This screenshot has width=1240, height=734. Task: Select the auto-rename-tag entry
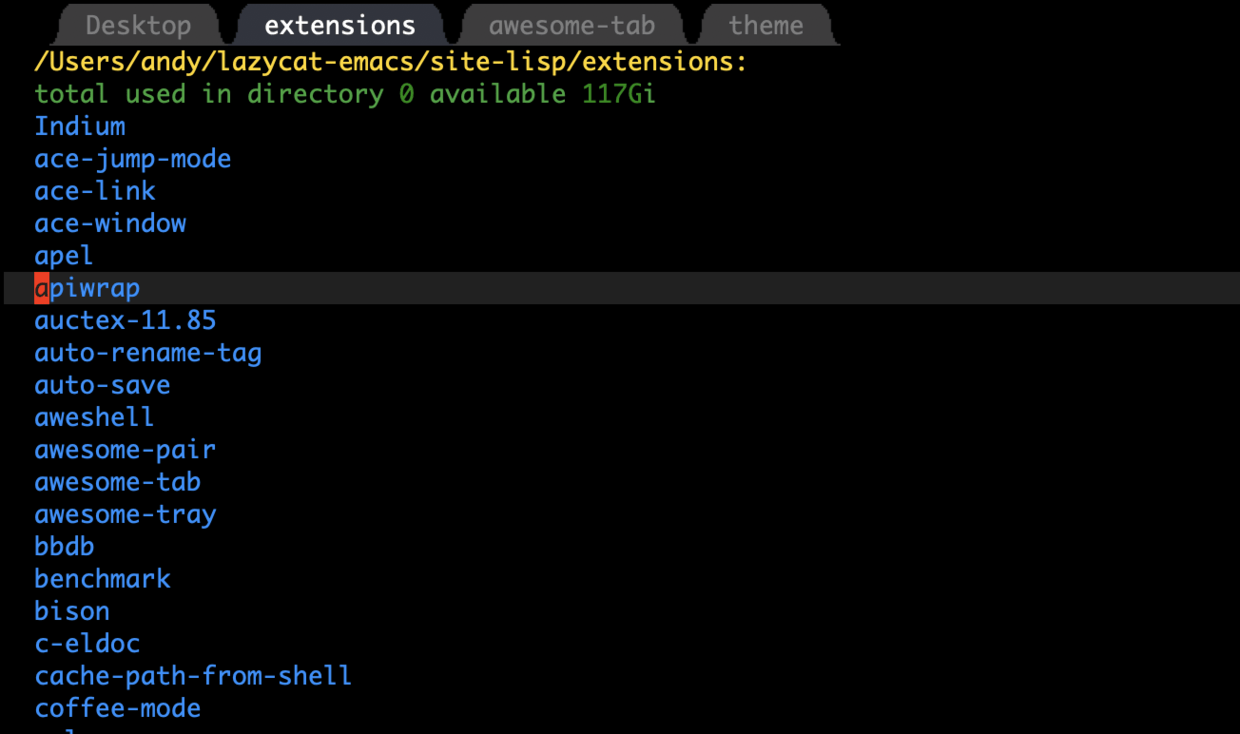(x=148, y=353)
